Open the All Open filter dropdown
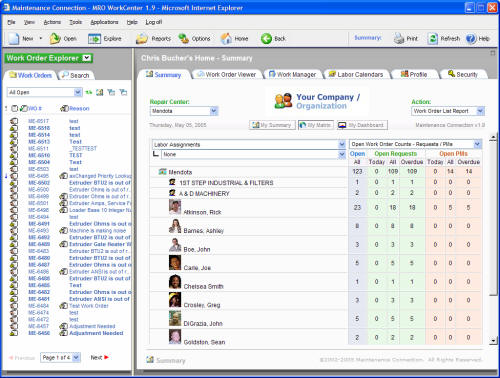Image resolution: width=500 pixels, height=378 pixels. coord(78,92)
